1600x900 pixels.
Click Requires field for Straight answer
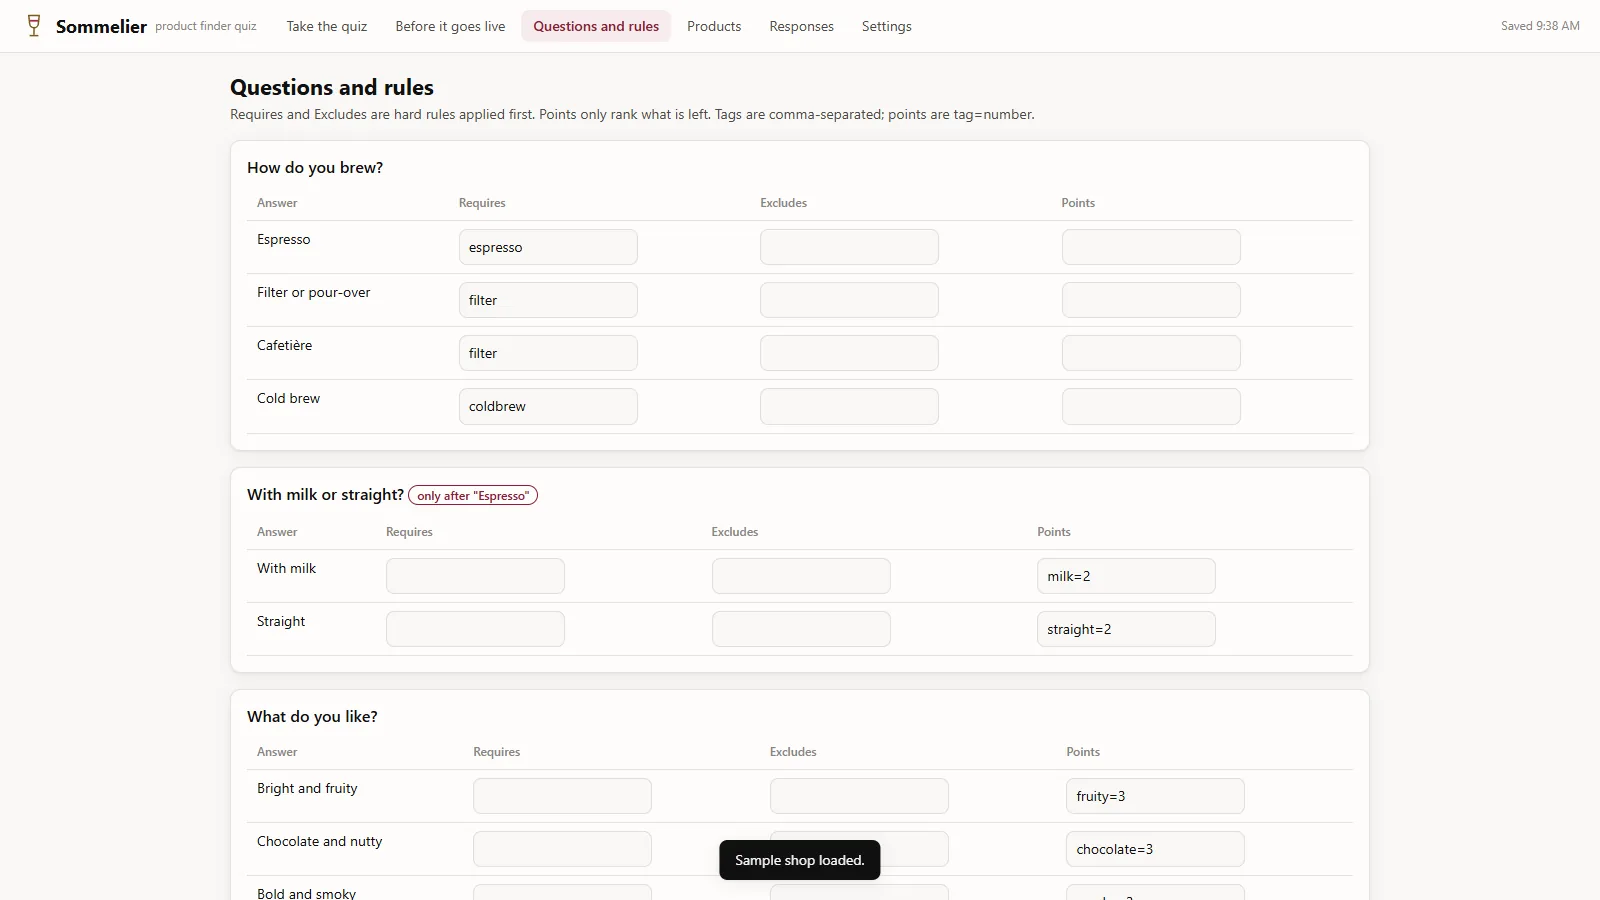475,629
